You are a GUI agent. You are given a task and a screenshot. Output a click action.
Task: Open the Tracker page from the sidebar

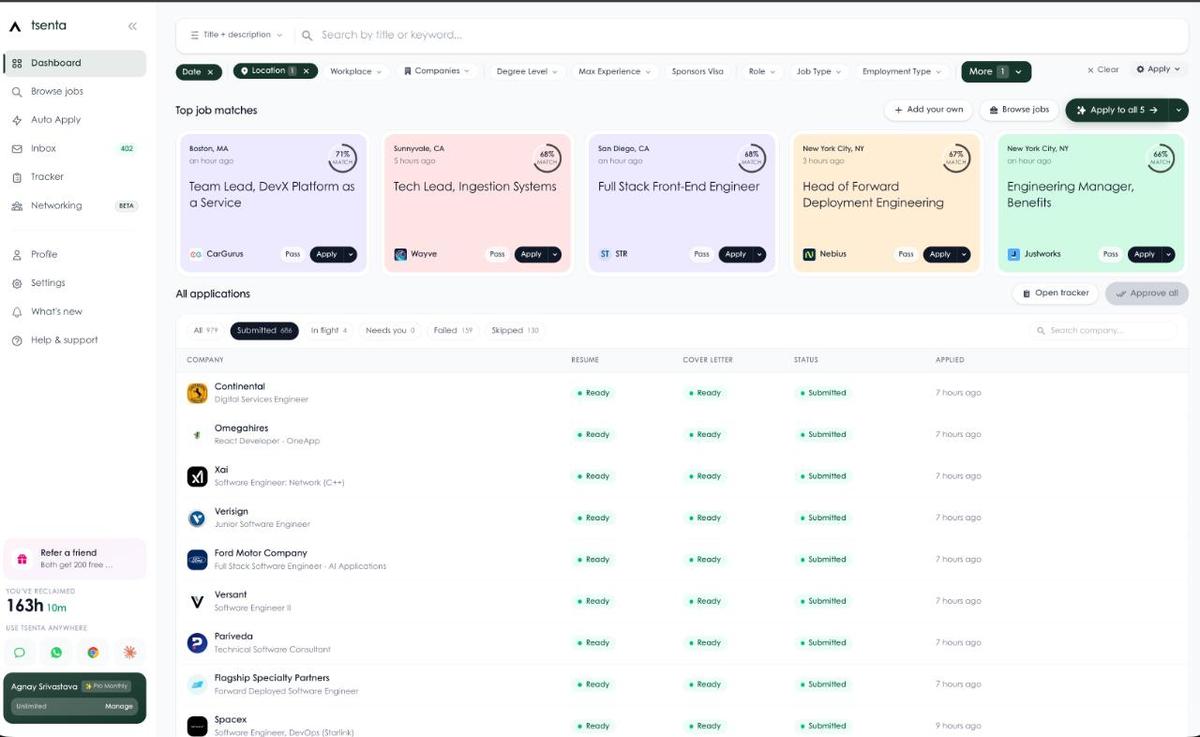[x=75, y=177]
